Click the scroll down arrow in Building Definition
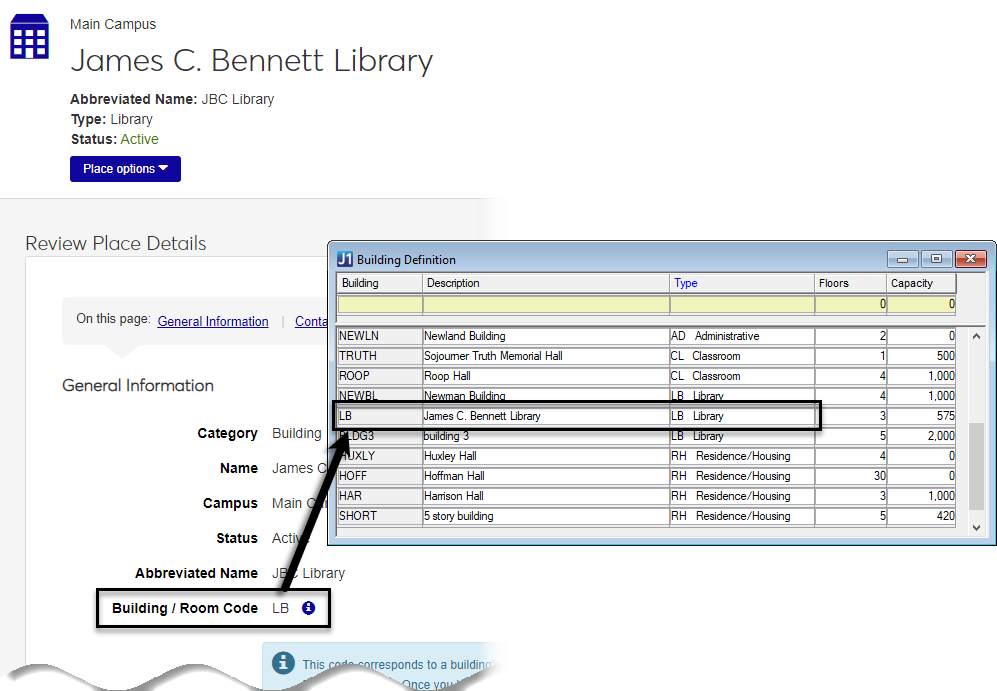The image size is (997, 691). pyautogui.click(x=977, y=528)
